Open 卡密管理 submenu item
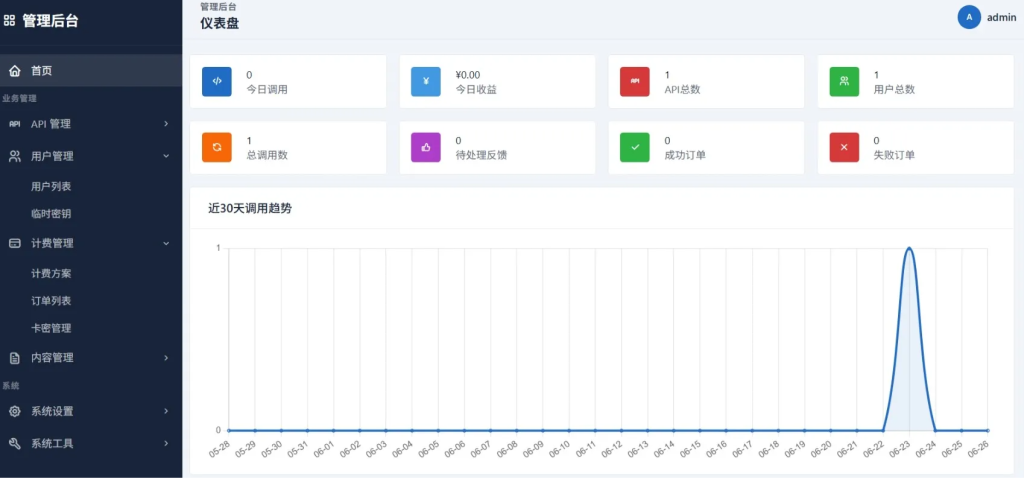This screenshot has height=479, width=1024. [x=51, y=329]
